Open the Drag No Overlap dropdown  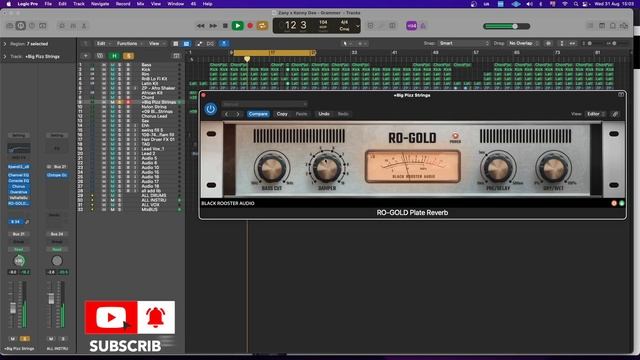pyautogui.click(x=523, y=43)
